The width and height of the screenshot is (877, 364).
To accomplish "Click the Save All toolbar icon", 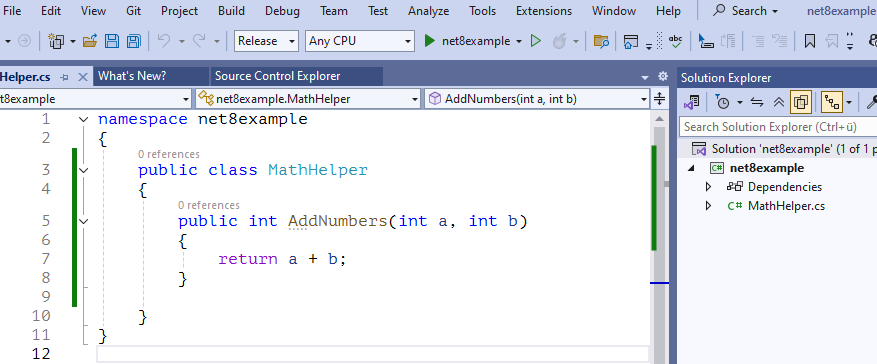I will (x=134, y=41).
